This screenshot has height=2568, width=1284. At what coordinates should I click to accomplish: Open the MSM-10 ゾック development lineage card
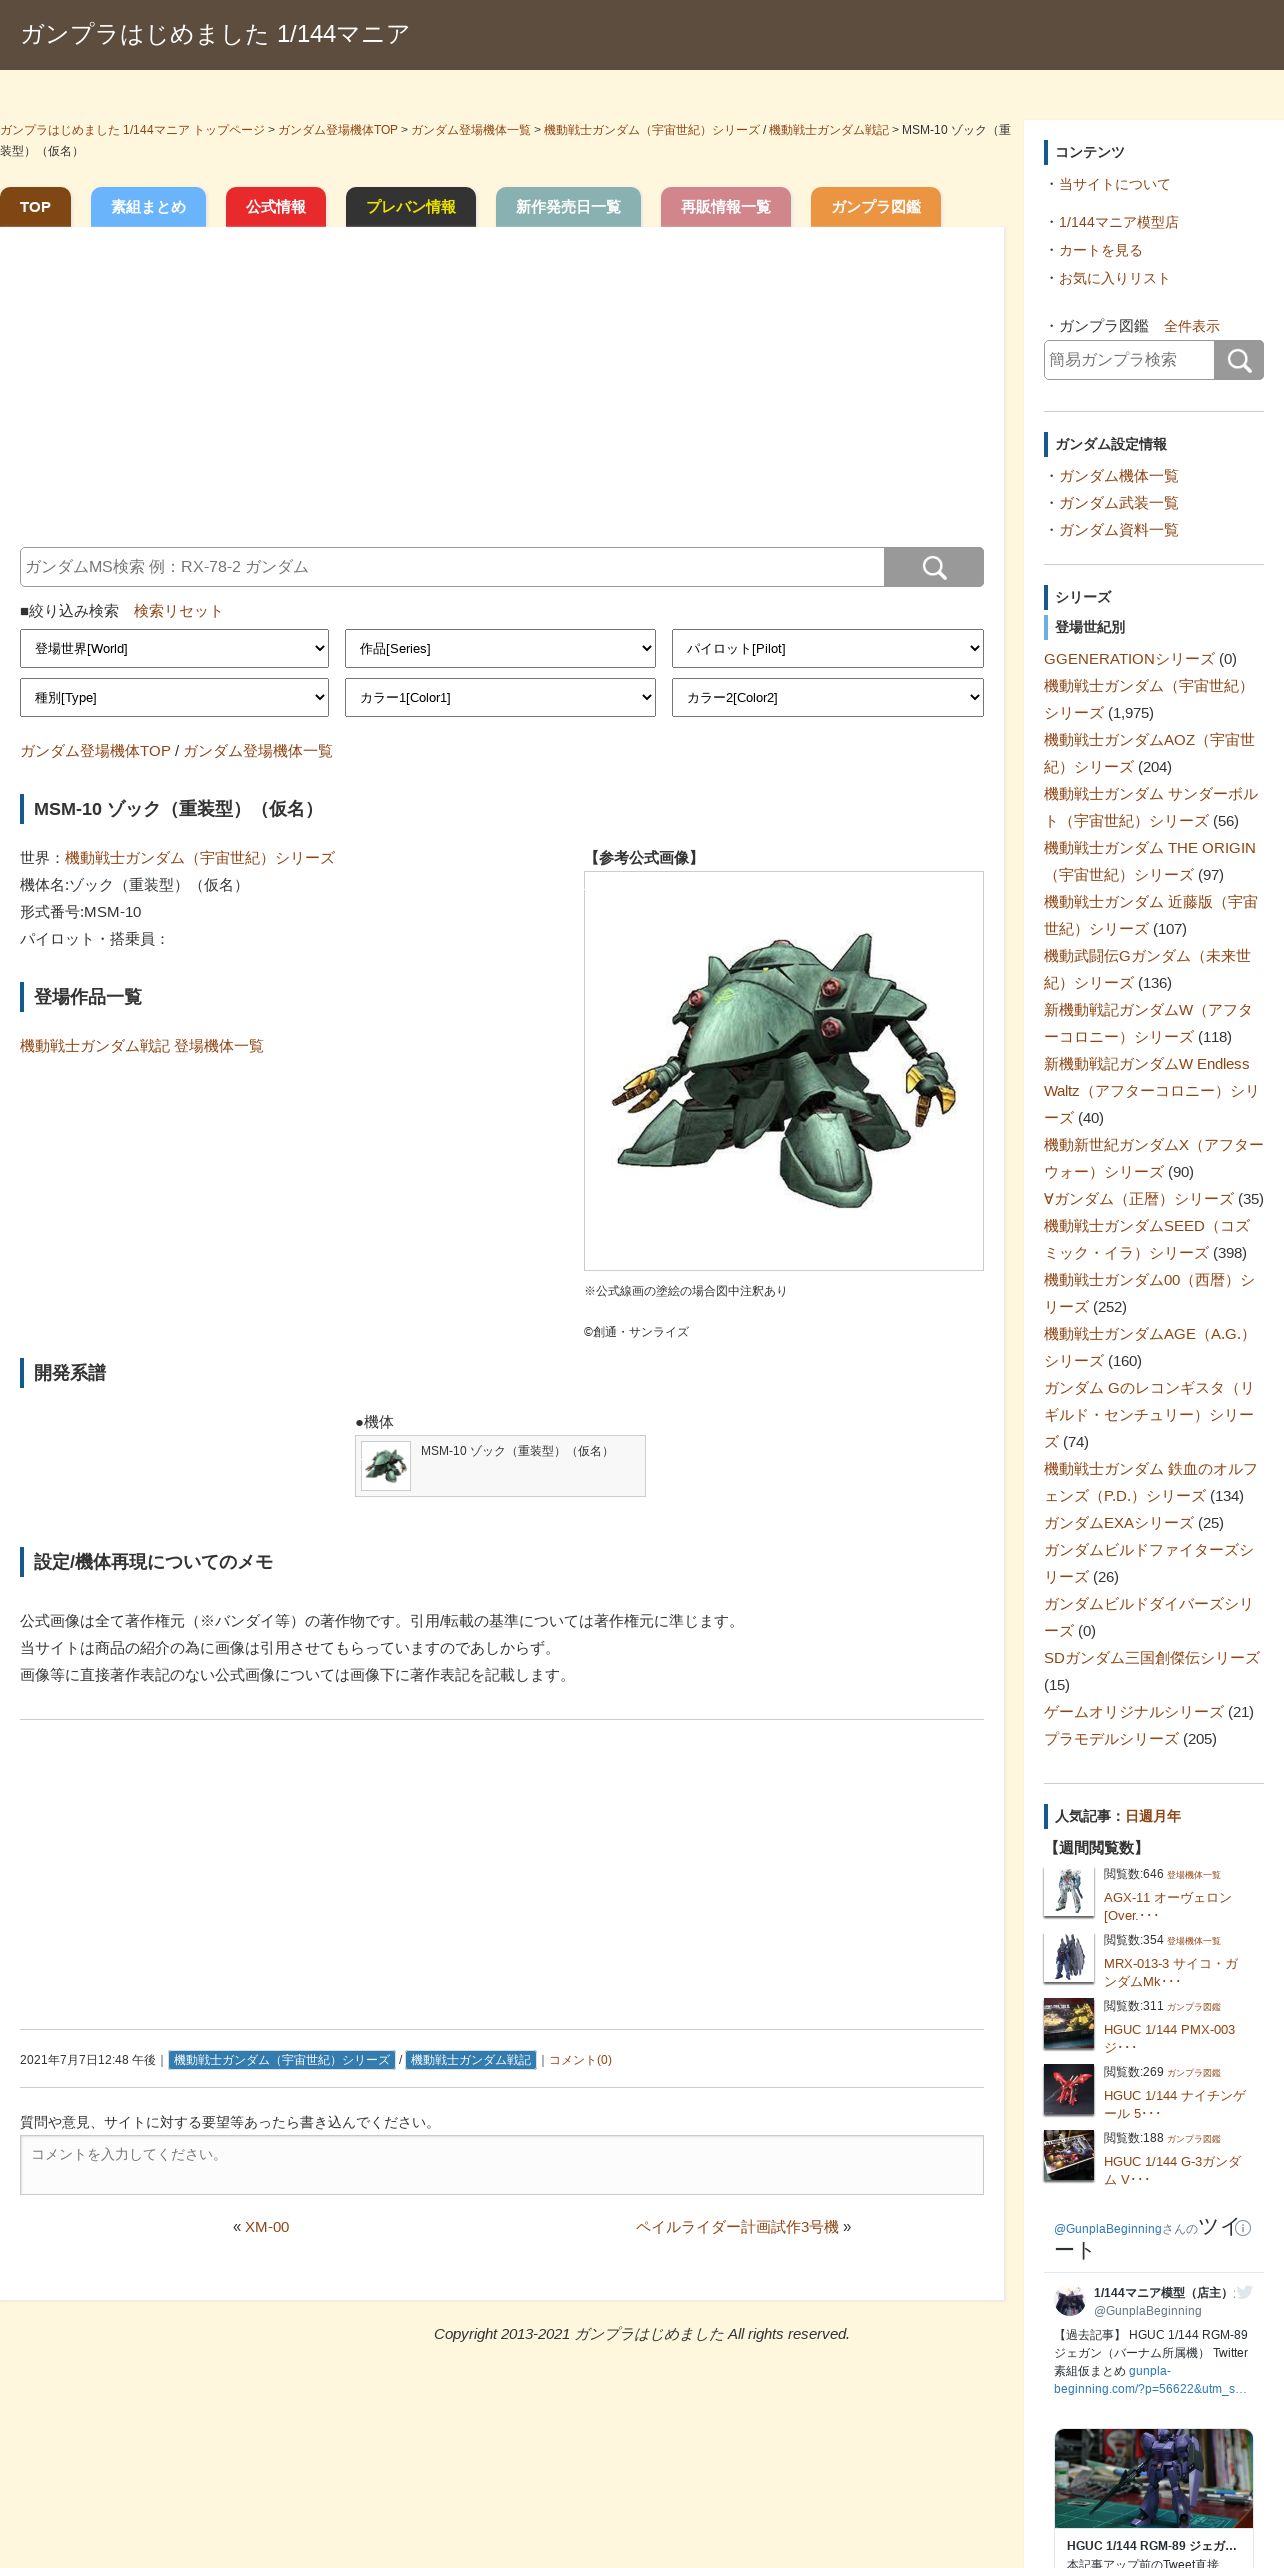[500, 1466]
